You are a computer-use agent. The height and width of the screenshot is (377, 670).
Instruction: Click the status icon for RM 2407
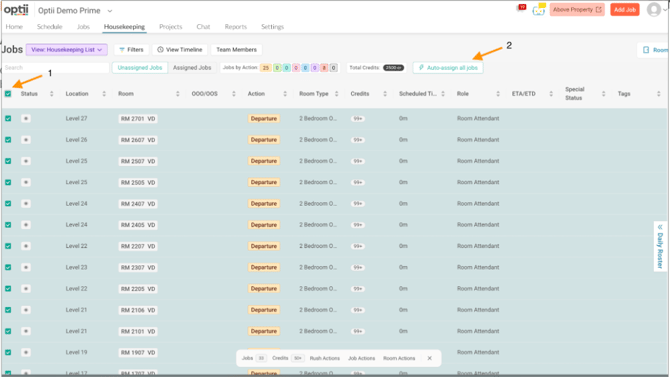click(x=26, y=203)
